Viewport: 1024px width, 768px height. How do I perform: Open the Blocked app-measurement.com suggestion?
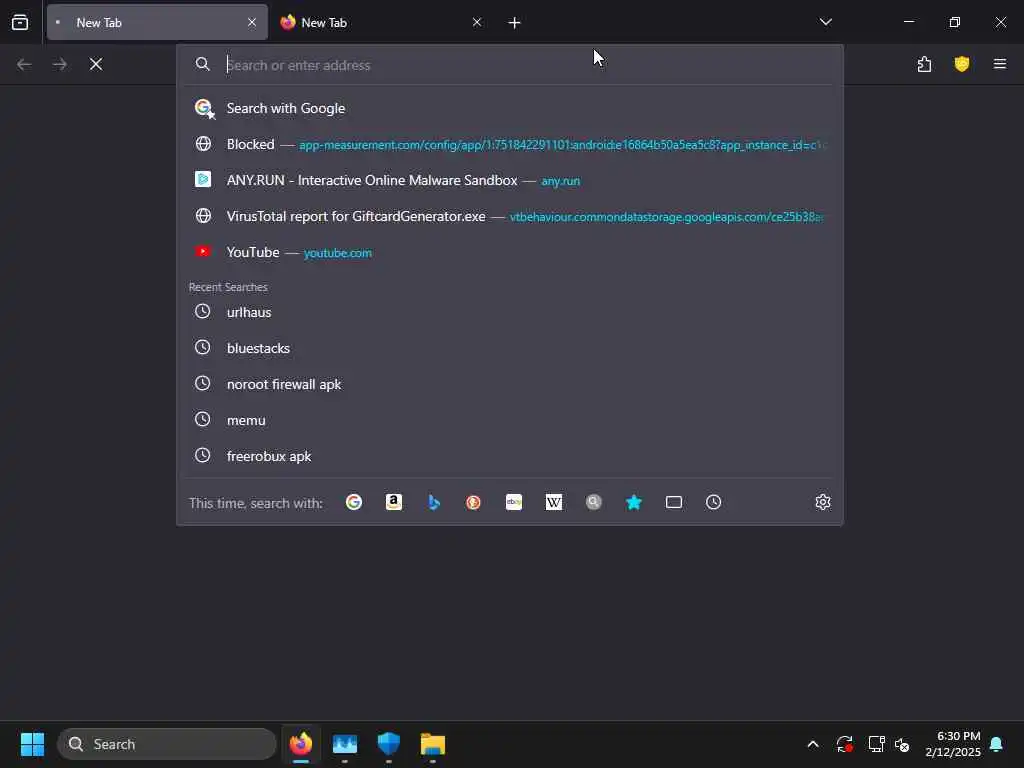509,144
